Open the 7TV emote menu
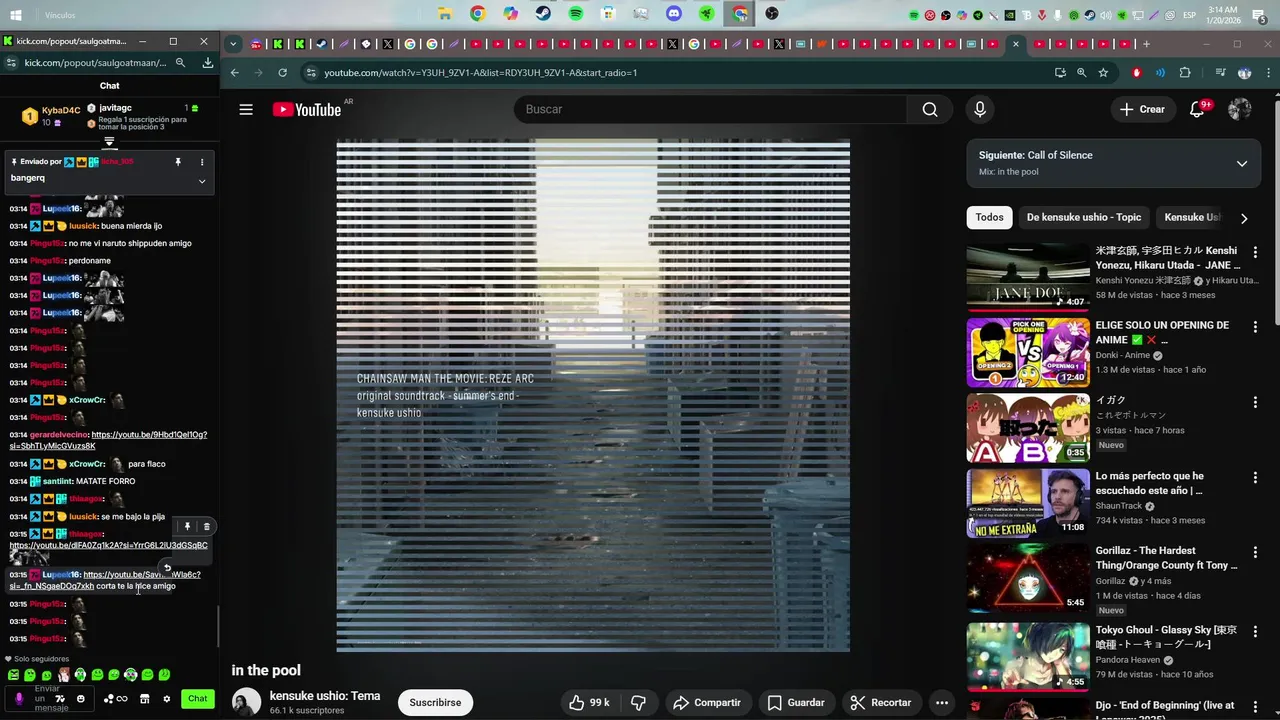1280x720 pixels. (x=61, y=699)
